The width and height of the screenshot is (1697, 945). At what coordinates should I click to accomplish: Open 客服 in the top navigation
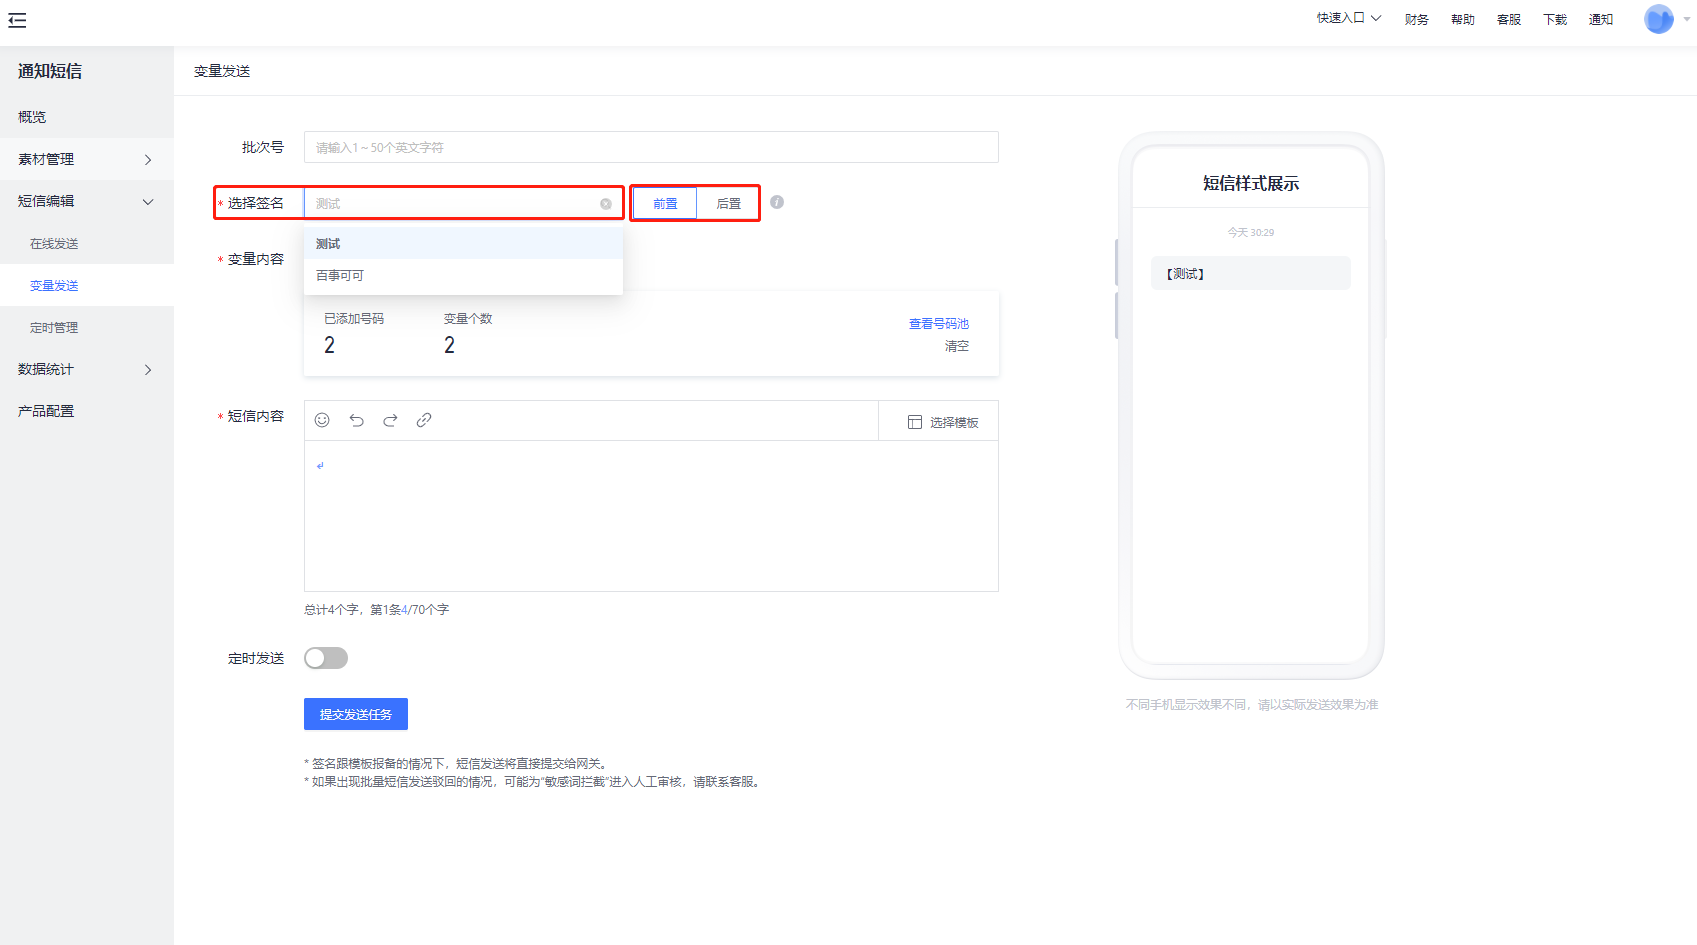(1508, 19)
